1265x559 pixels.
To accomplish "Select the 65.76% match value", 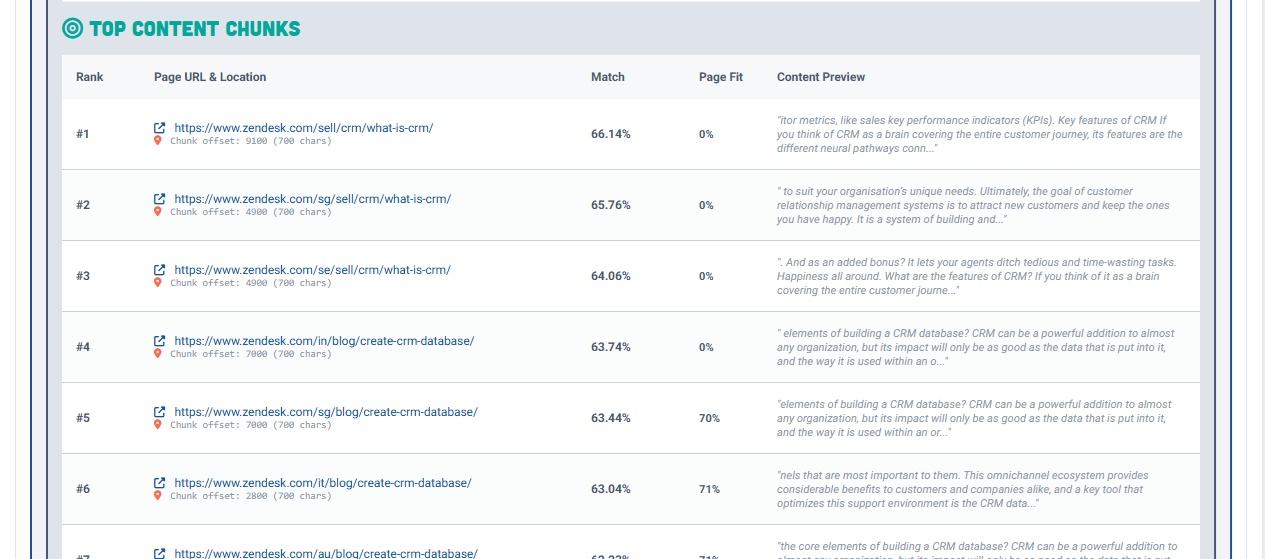I will 611,205.
